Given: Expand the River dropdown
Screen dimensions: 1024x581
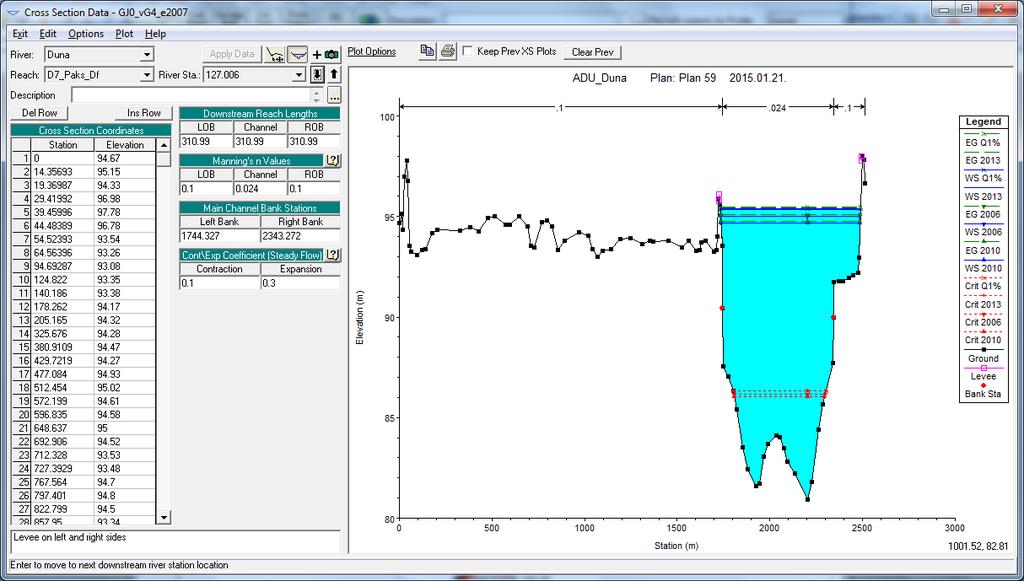Looking at the screenshot, I should [x=147, y=55].
